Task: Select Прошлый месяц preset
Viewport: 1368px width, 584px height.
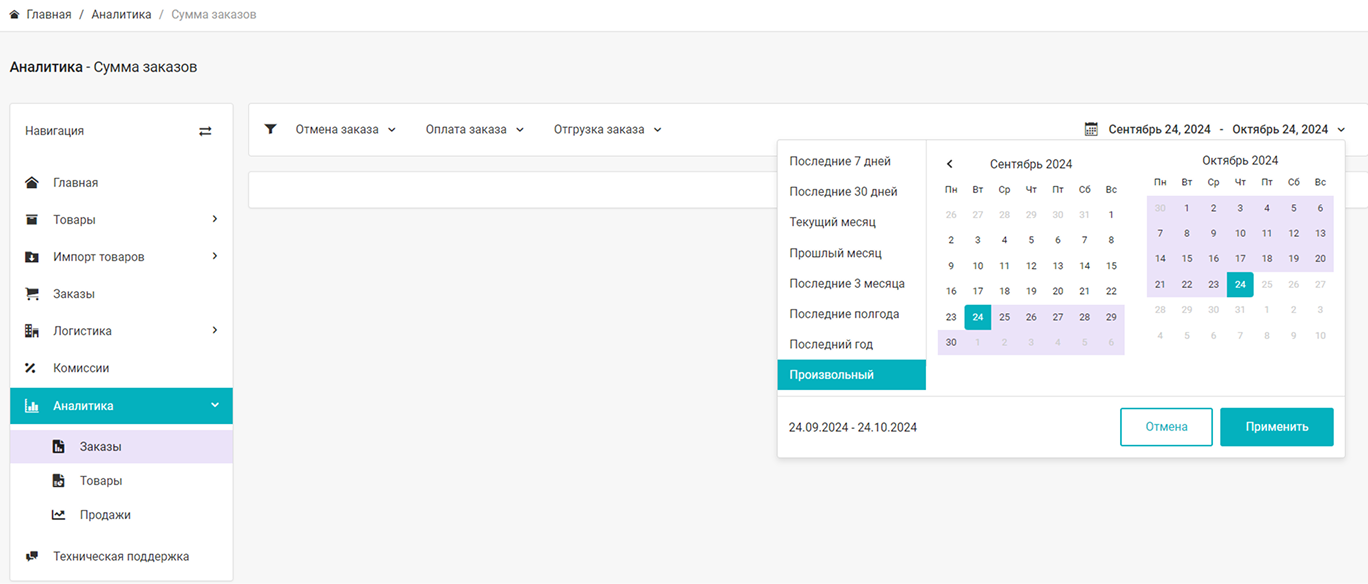Action: click(x=852, y=253)
